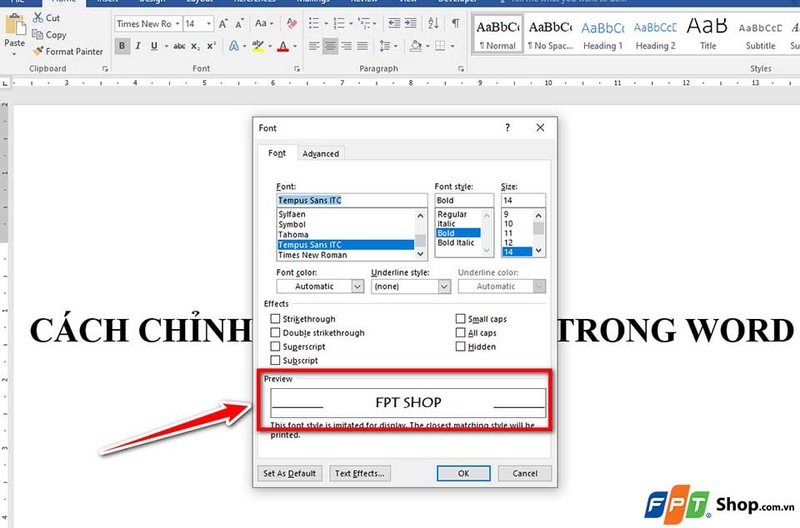Click the Cancel button
Image resolution: width=800 pixels, height=528 pixels.
tap(524, 473)
